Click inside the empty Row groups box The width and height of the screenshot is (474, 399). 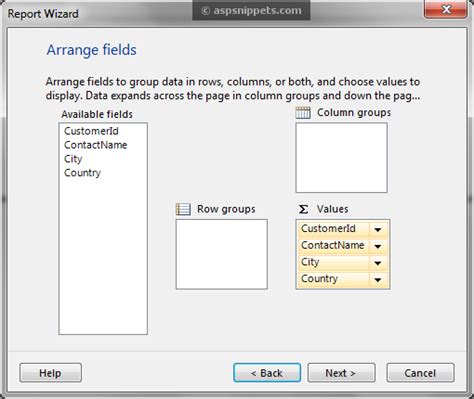tap(222, 254)
